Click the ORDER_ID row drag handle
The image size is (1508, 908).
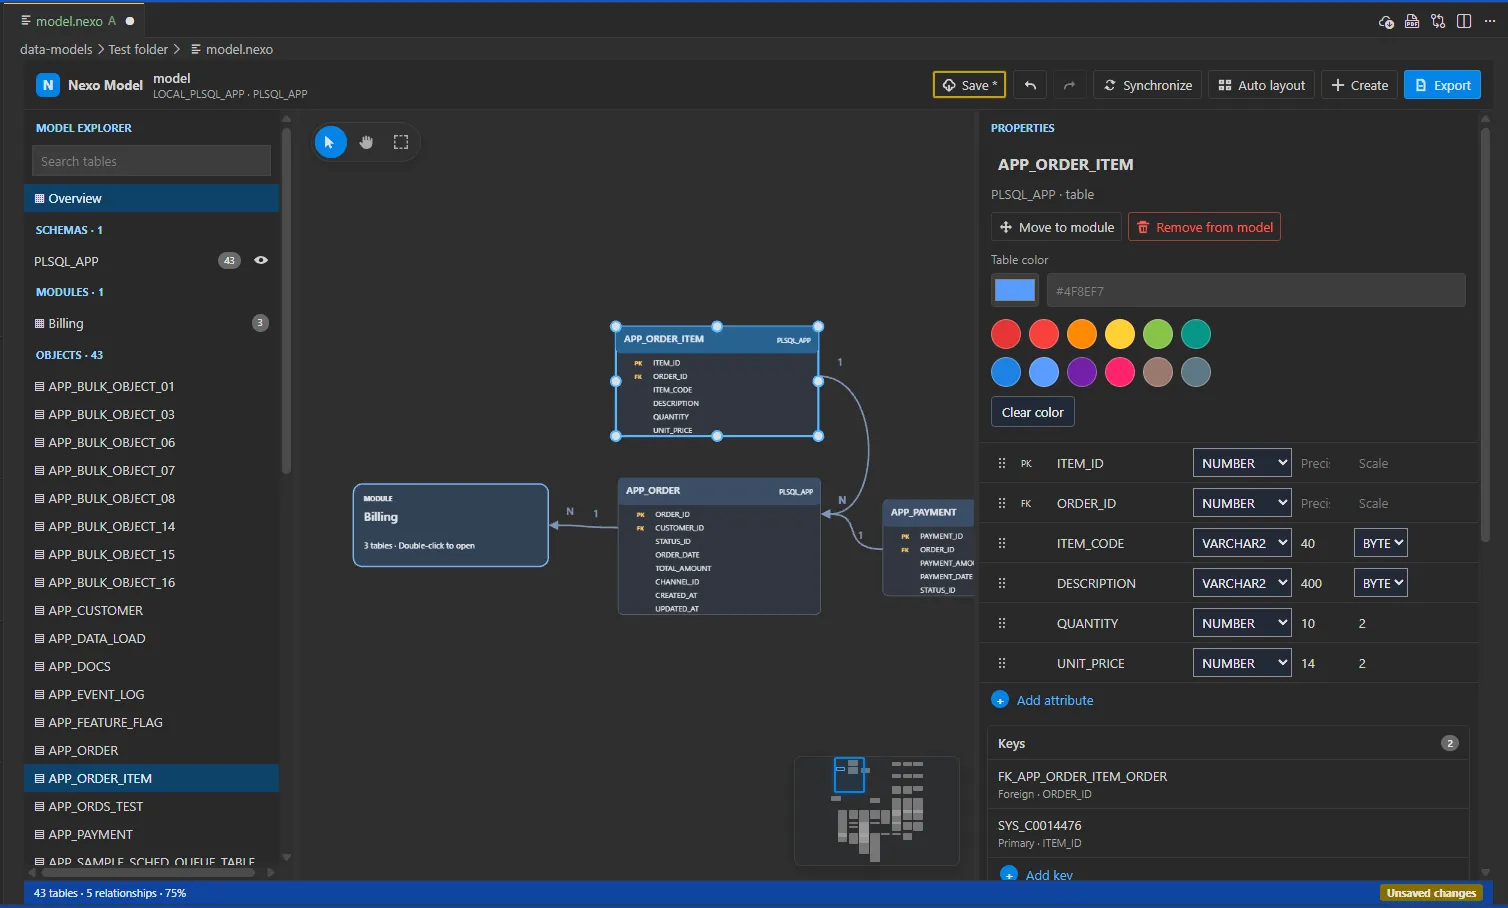coord(1002,503)
